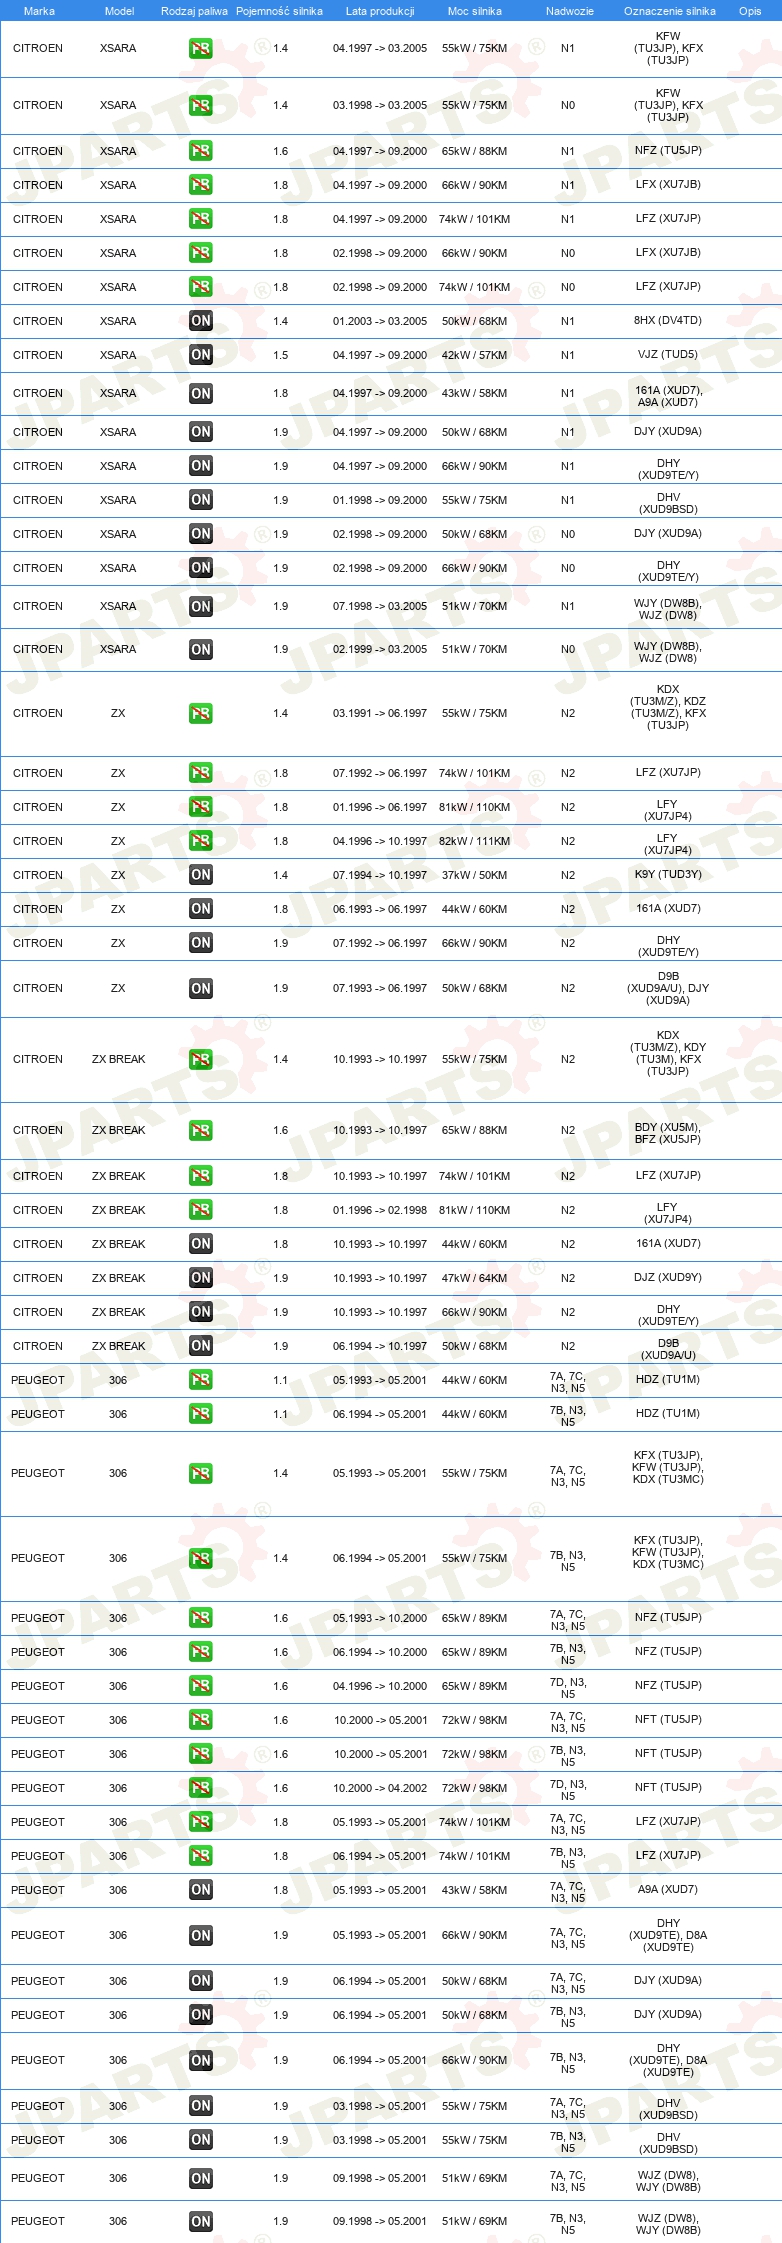Click the Opis column header
This screenshot has width=782, height=2243.
[x=750, y=11]
